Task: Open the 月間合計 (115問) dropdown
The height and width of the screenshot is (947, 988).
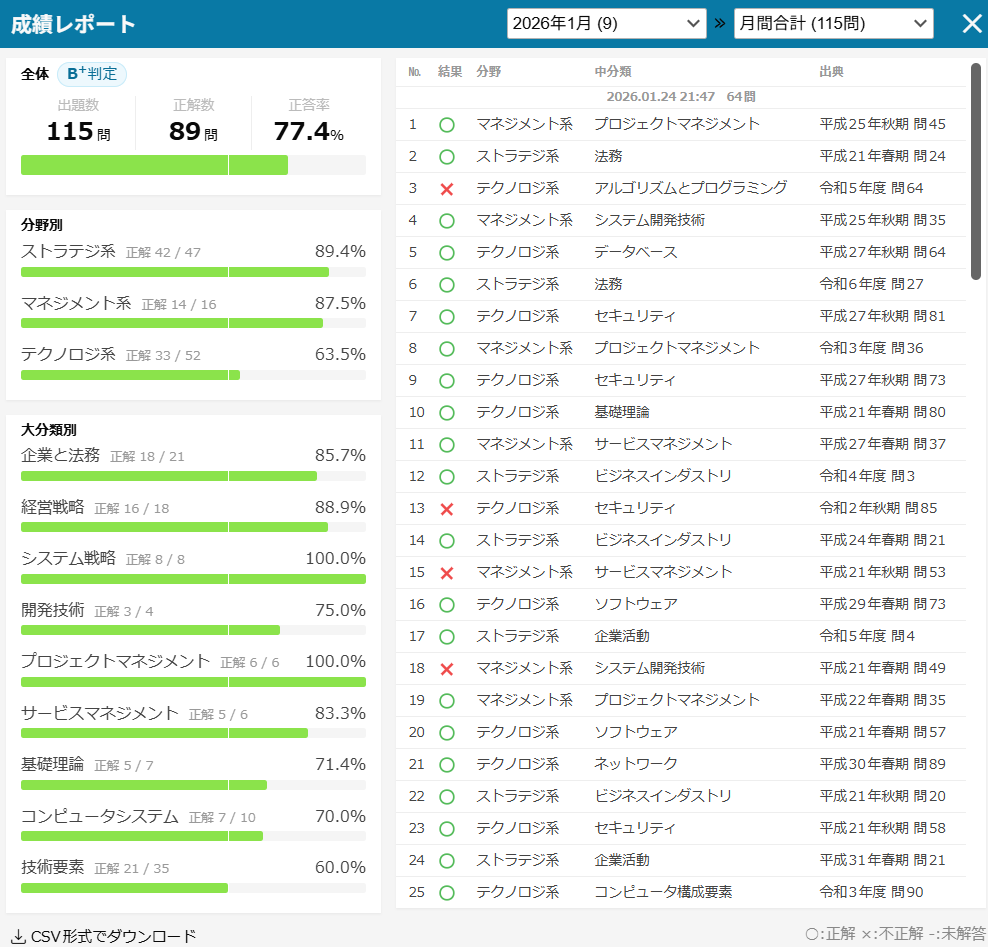Action: [x=833, y=24]
